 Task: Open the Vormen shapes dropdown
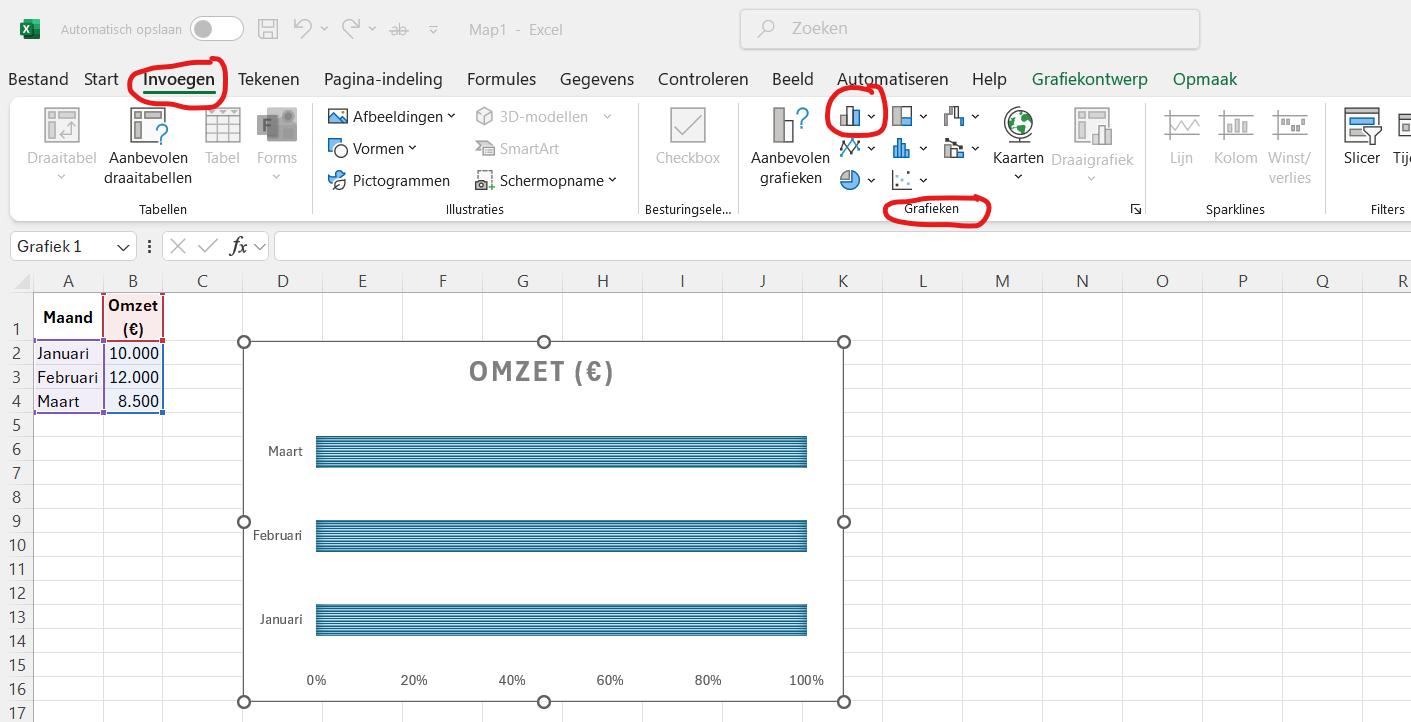pyautogui.click(x=372, y=148)
